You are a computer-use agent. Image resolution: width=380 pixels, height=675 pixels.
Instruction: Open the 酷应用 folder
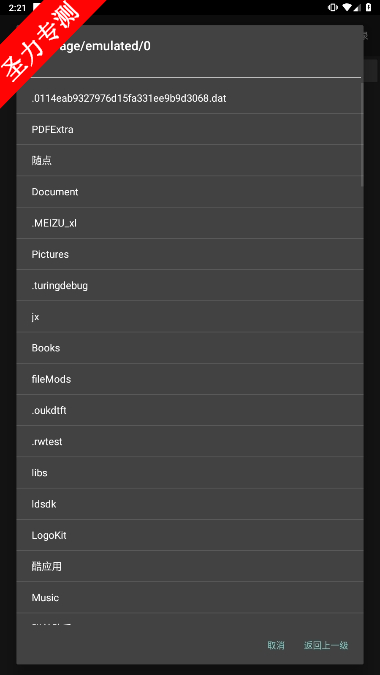(190, 566)
